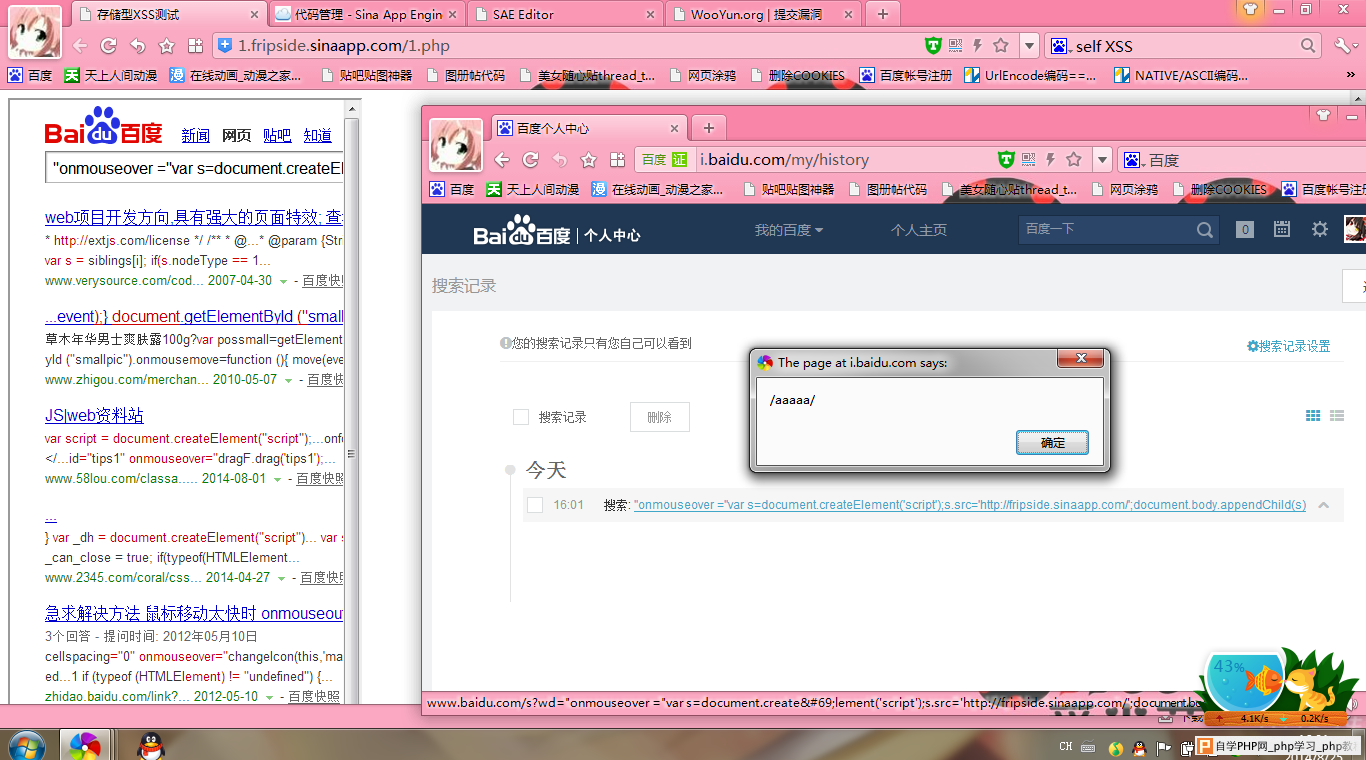Image resolution: width=1366 pixels, height=760 pixels.
Task: Switch search records to grid view
Action: pyautogui.click(x=1314, y=416)
